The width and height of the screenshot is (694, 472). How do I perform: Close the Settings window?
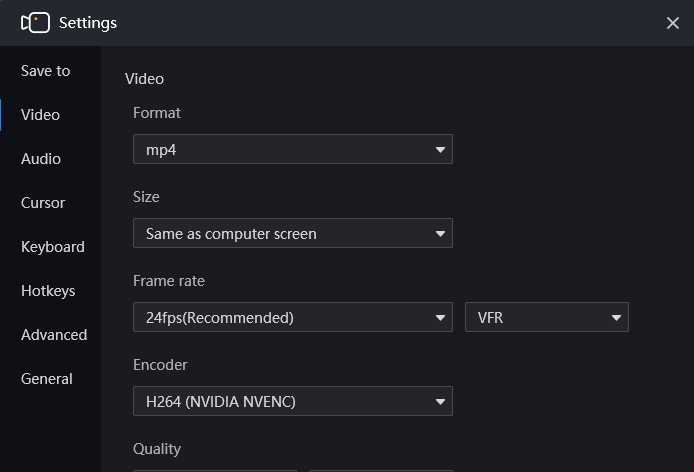(673, 23)
